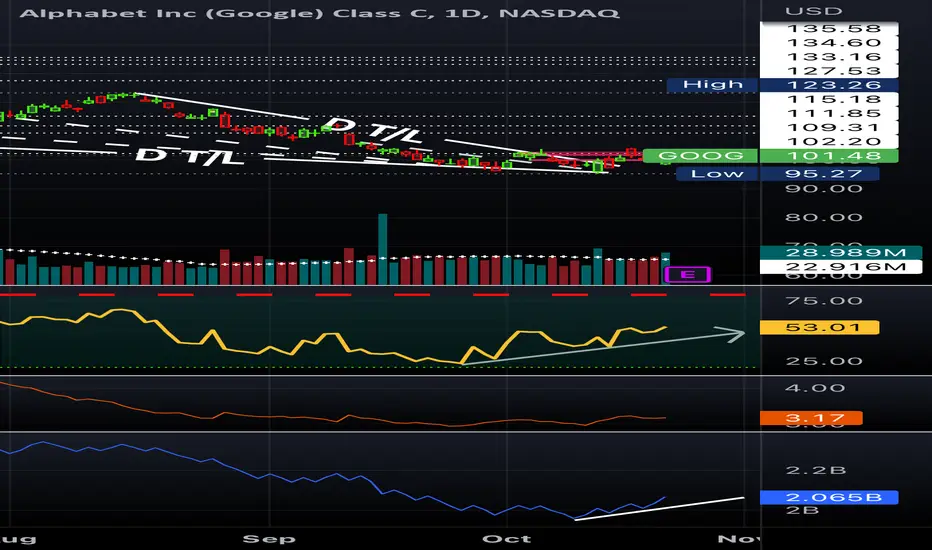Click the 2.2B axis value
Screen dimensions: 932x550
(x=816, y=471)
